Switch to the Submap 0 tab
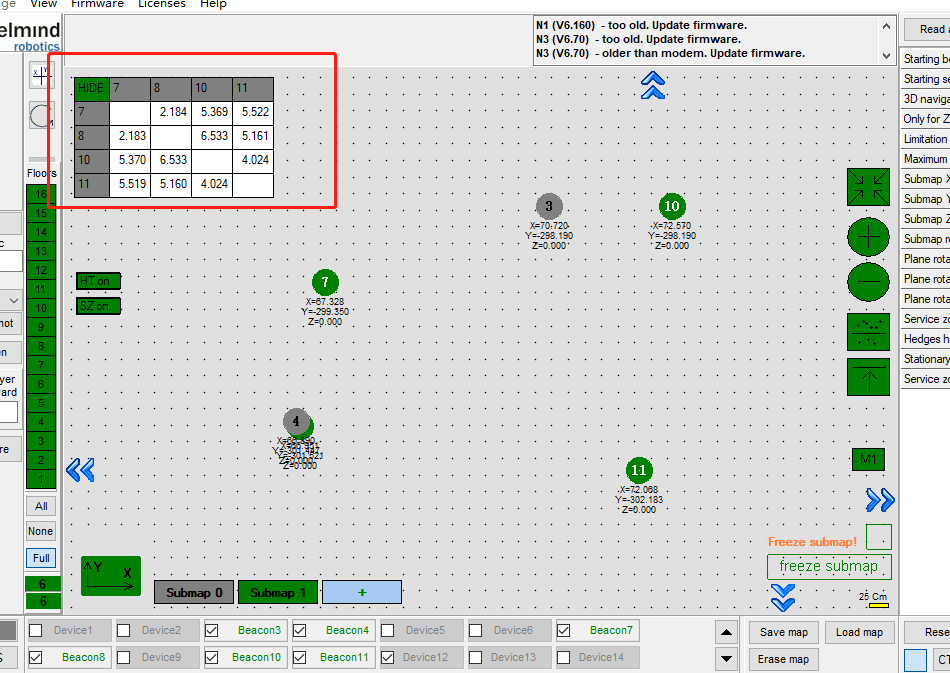 [x=194, y=592]
